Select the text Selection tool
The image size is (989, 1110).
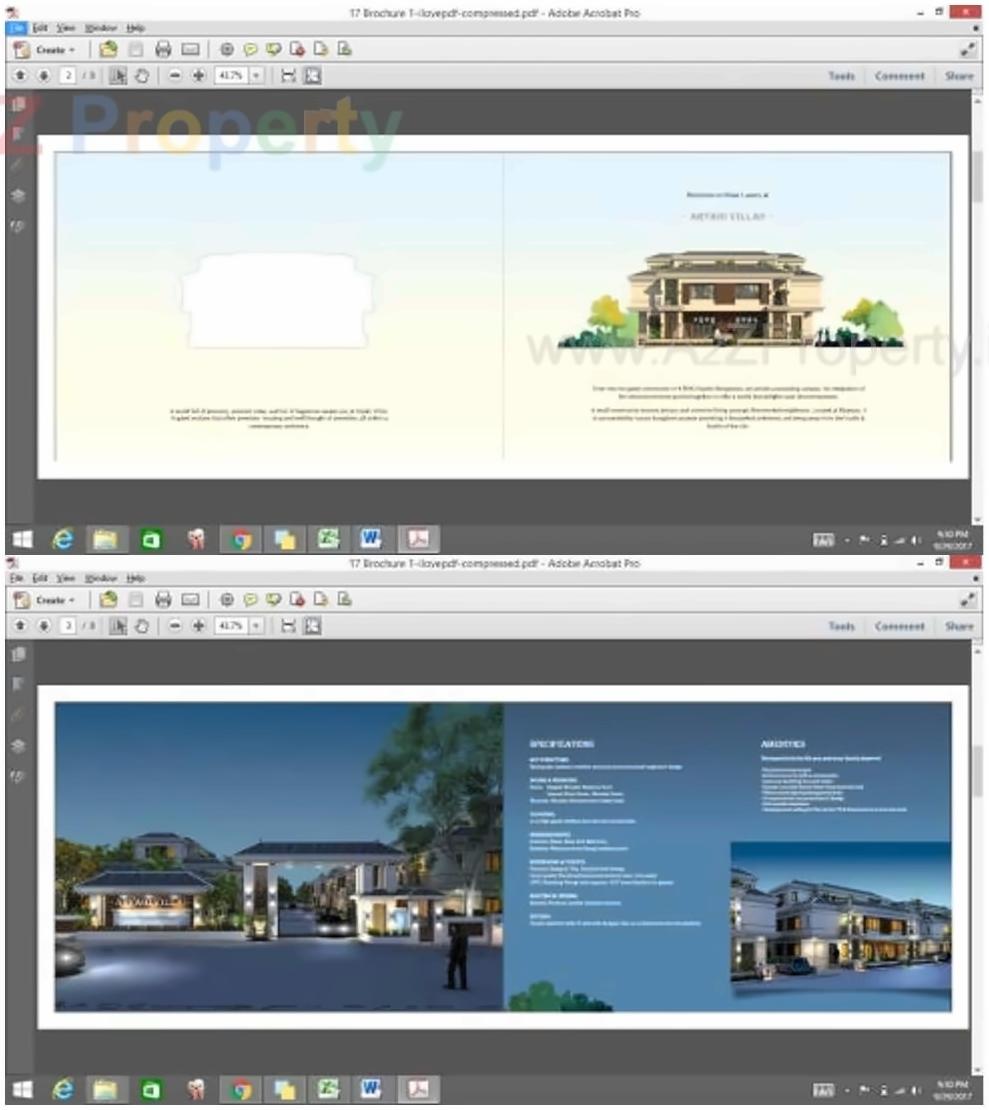point(117,75)
